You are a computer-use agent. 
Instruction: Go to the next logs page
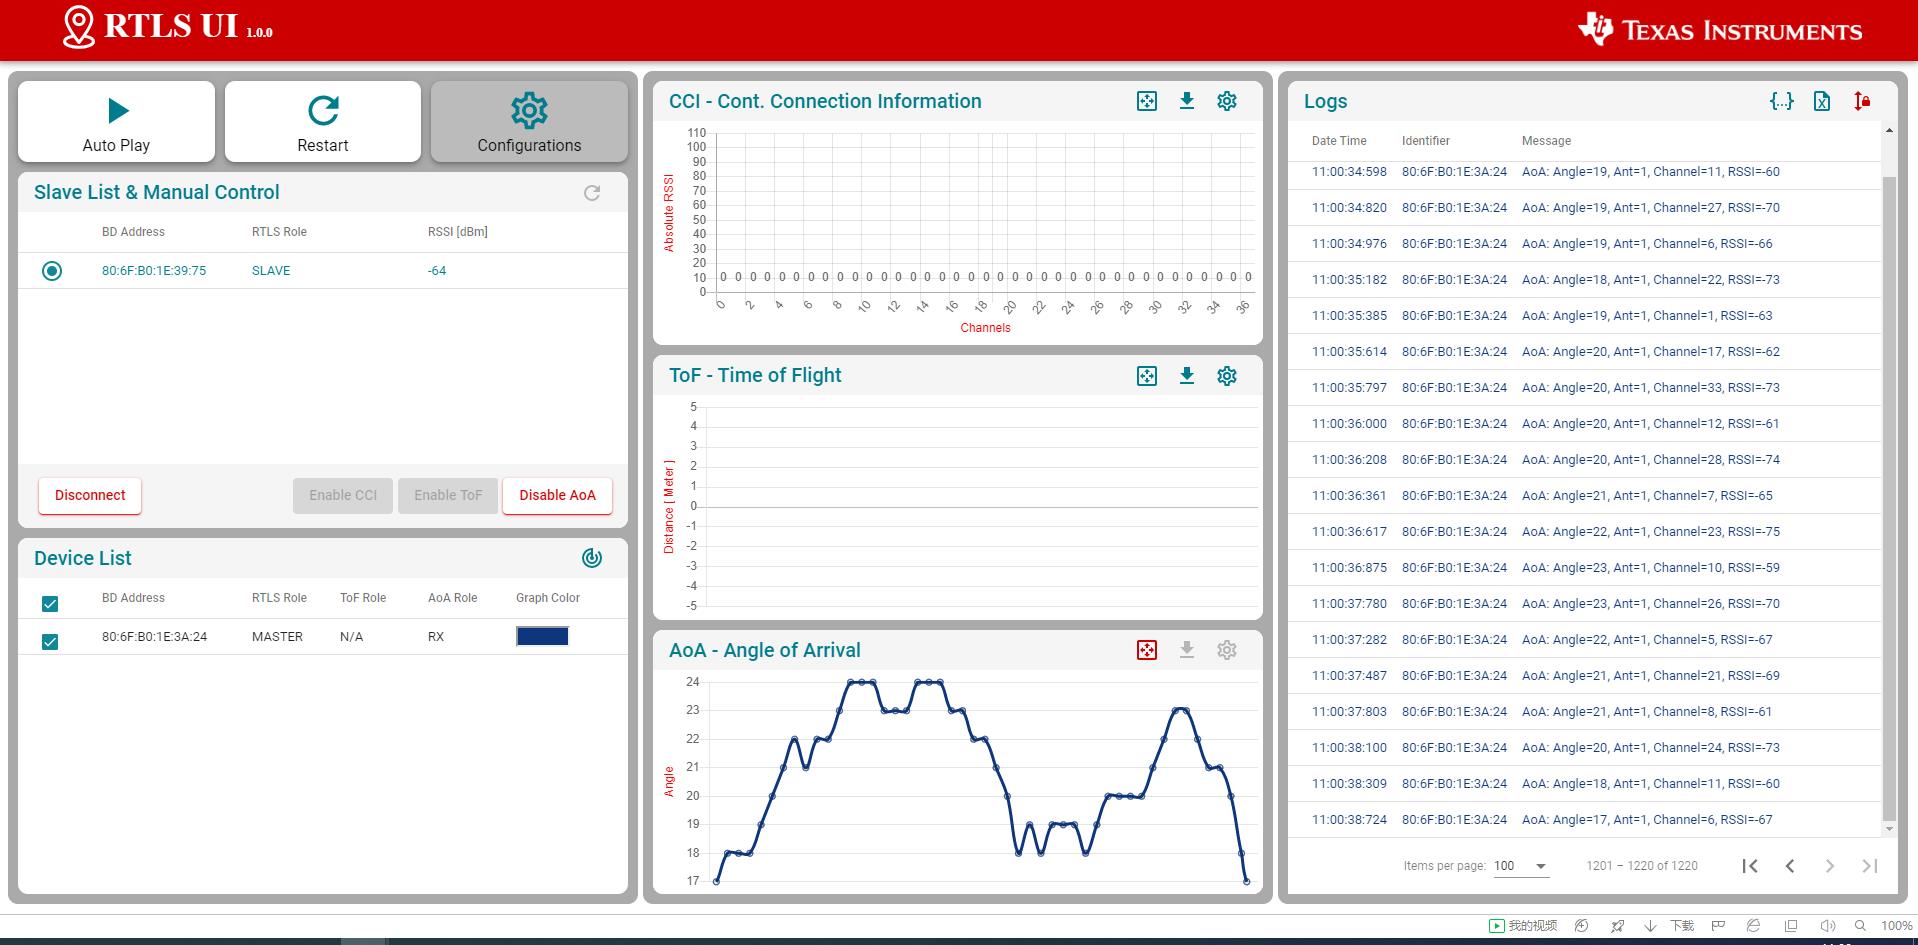tap(1830, 866)
